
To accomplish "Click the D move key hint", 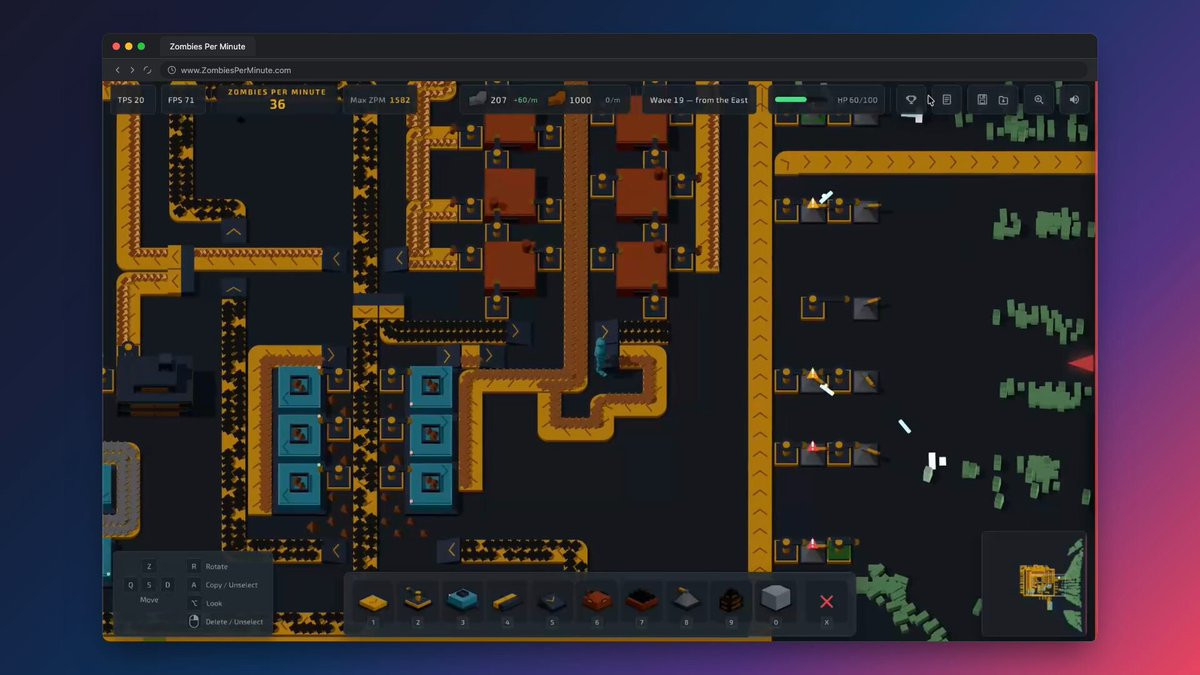I will (x=167, y=584).
